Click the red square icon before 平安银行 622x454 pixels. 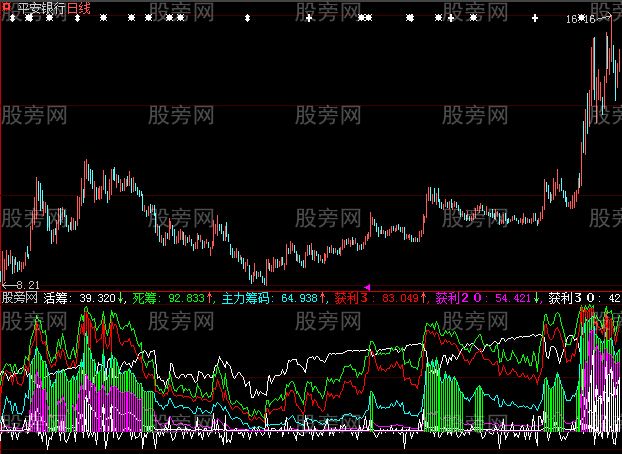(7, 7)
